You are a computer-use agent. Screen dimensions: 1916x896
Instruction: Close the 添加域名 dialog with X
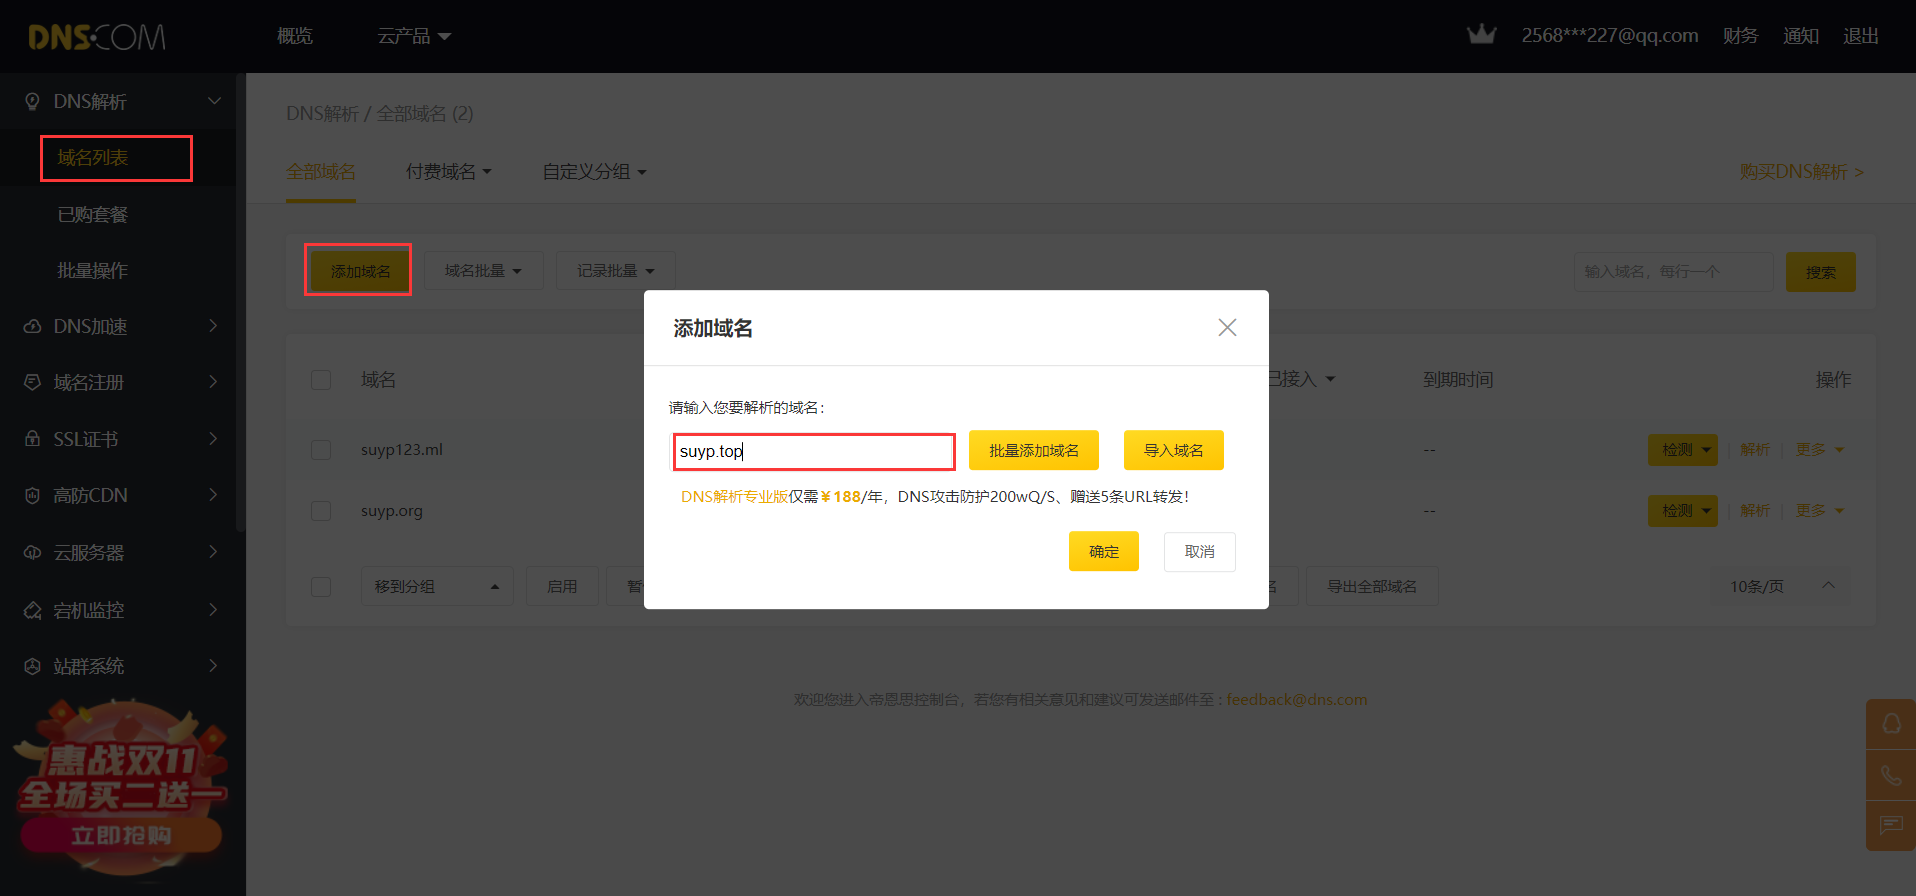coord(1227,327)
